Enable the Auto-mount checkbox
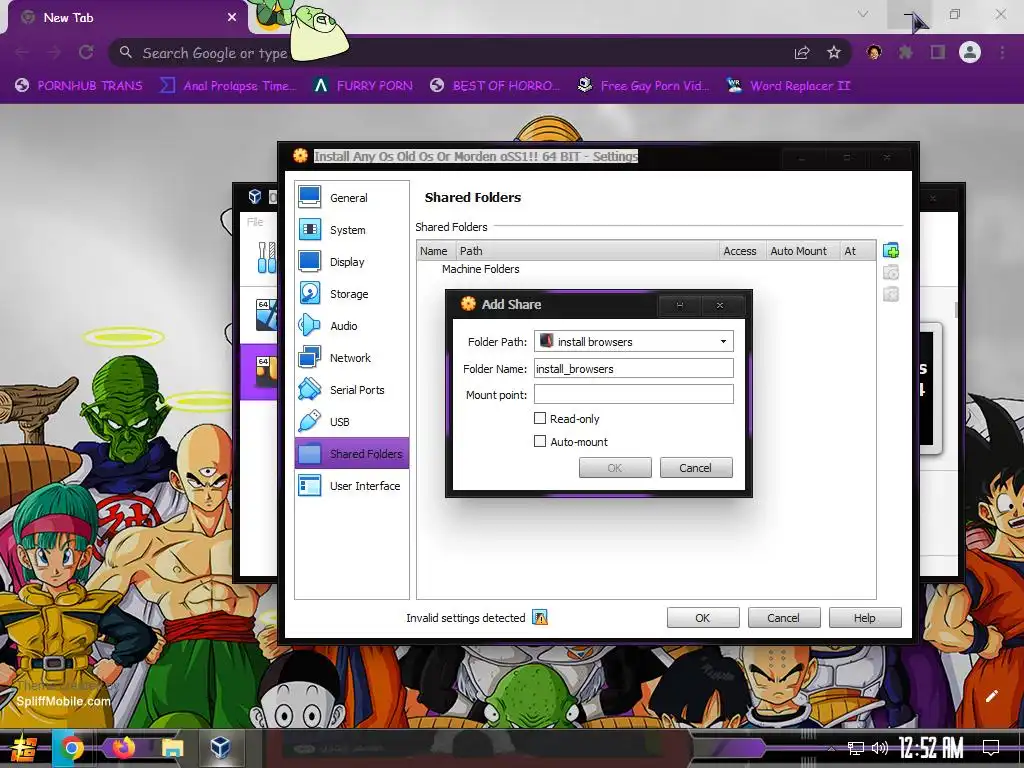 pos(540,441)
